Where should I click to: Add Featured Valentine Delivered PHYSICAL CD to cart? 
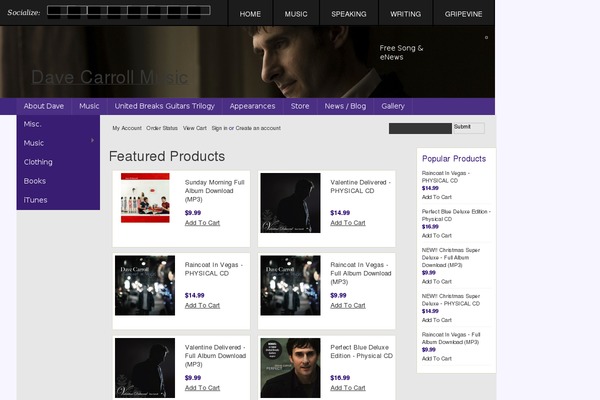(348, 223)
